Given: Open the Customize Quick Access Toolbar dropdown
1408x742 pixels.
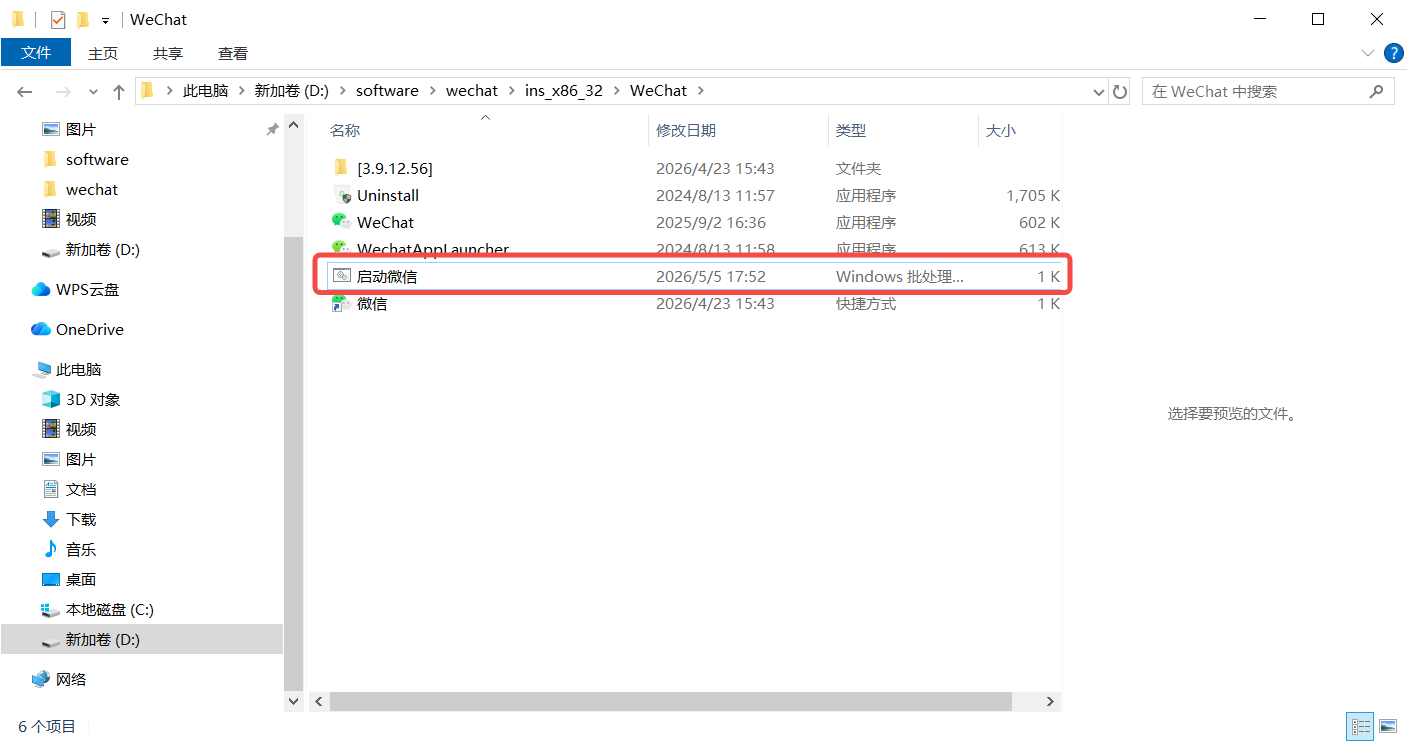Looking at the screenshot, I should [x=105, y=20].
